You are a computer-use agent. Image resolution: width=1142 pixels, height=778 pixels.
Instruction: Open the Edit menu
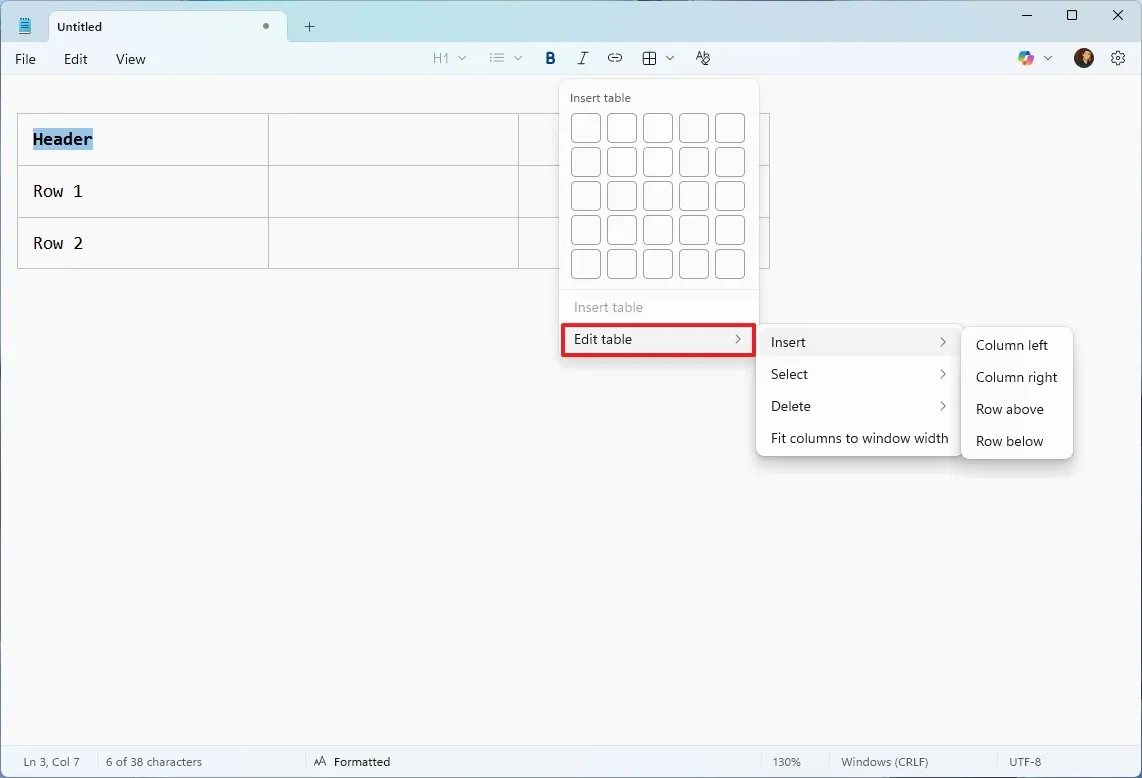click(x=75, y=59)
